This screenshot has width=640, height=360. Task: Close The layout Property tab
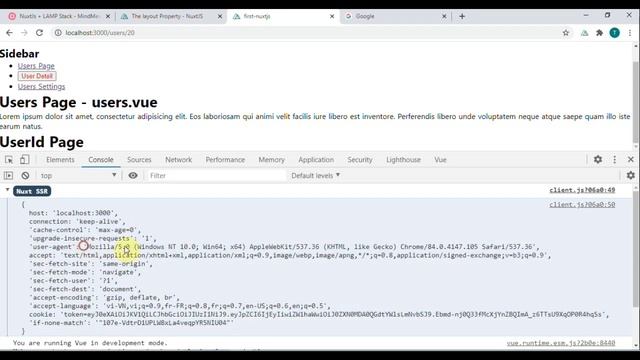(220, 16)
